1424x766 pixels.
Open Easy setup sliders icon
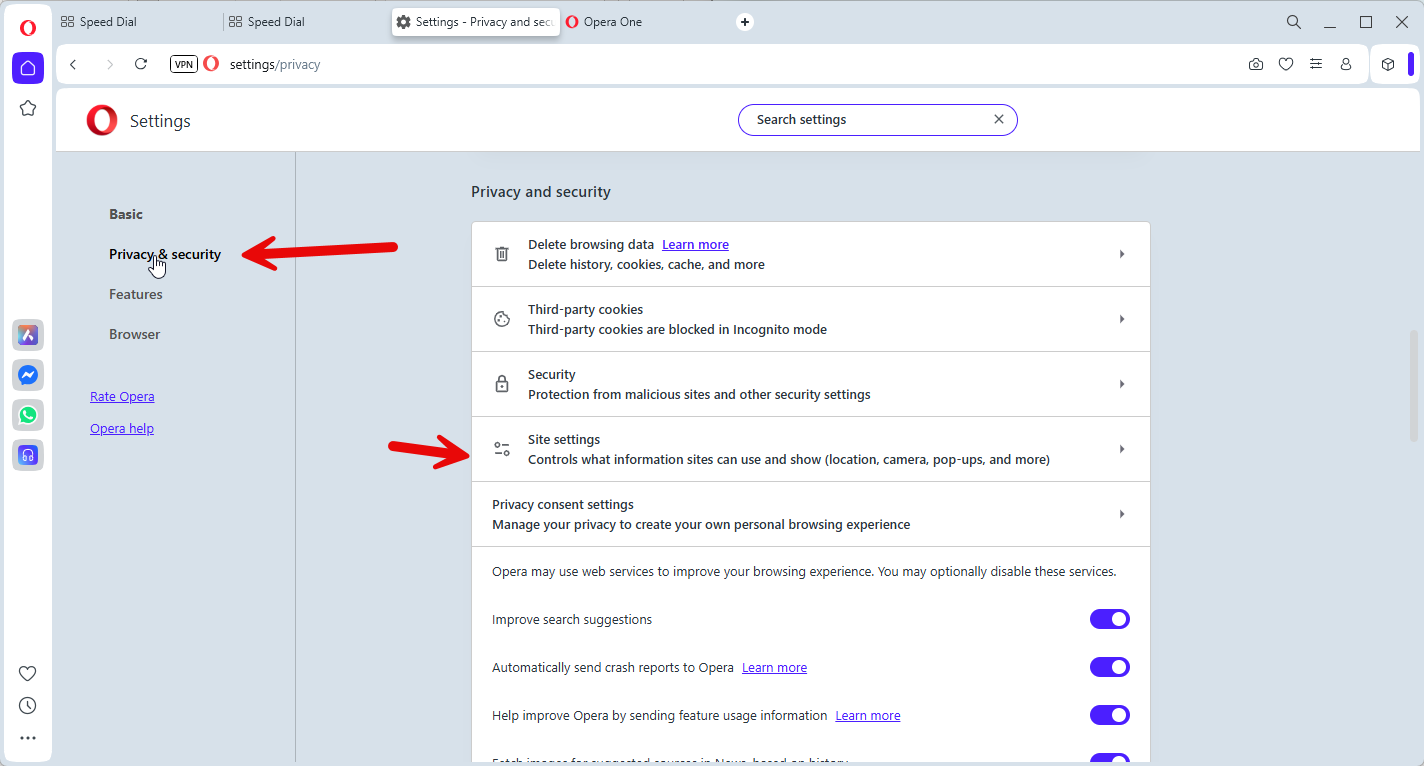(x=1316, y=64)
